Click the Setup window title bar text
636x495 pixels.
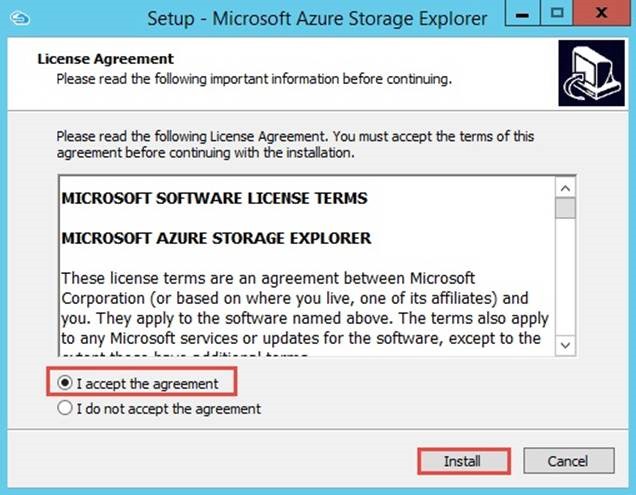point(317,19)
